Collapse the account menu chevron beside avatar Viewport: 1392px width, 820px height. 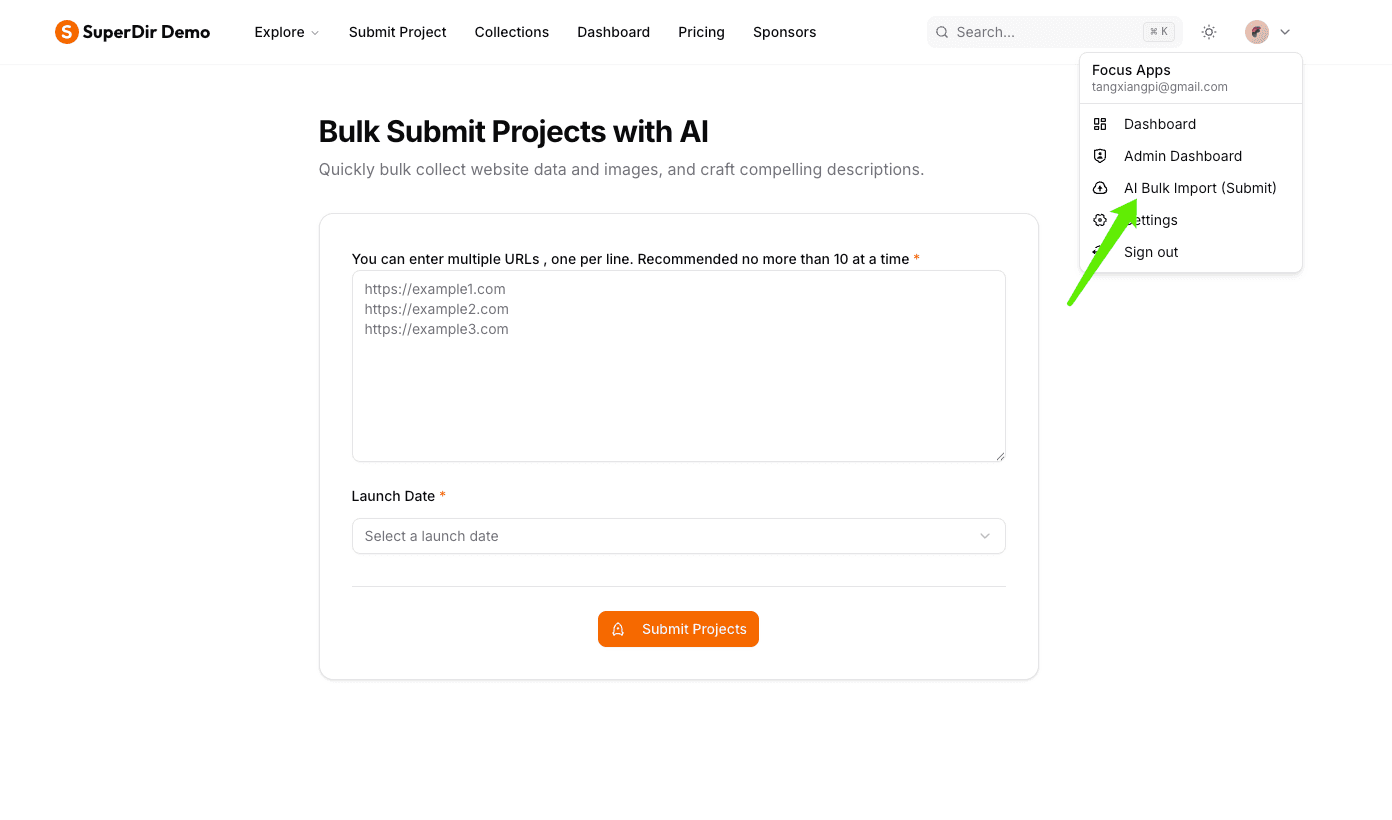point(1285,32)
